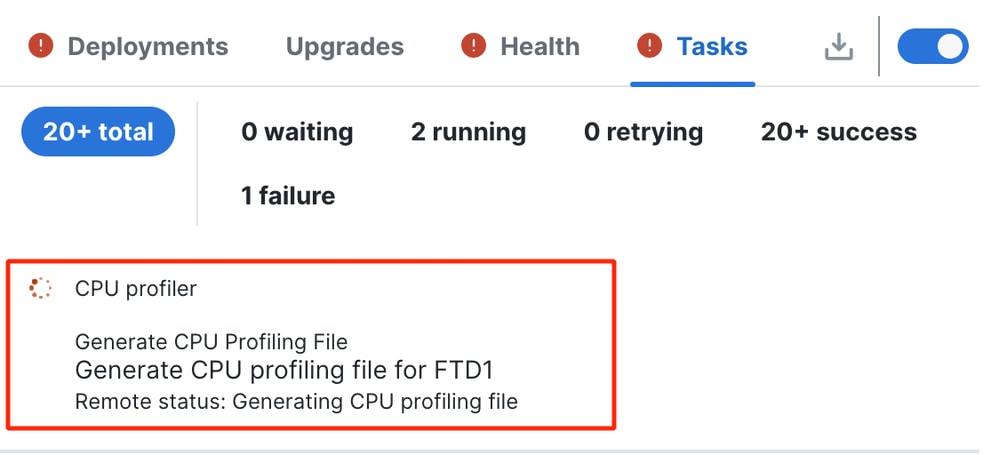Click the red alert icon beside Deployments
The width and height of the screenshot is (999, 455).
(x=41, y=46)
